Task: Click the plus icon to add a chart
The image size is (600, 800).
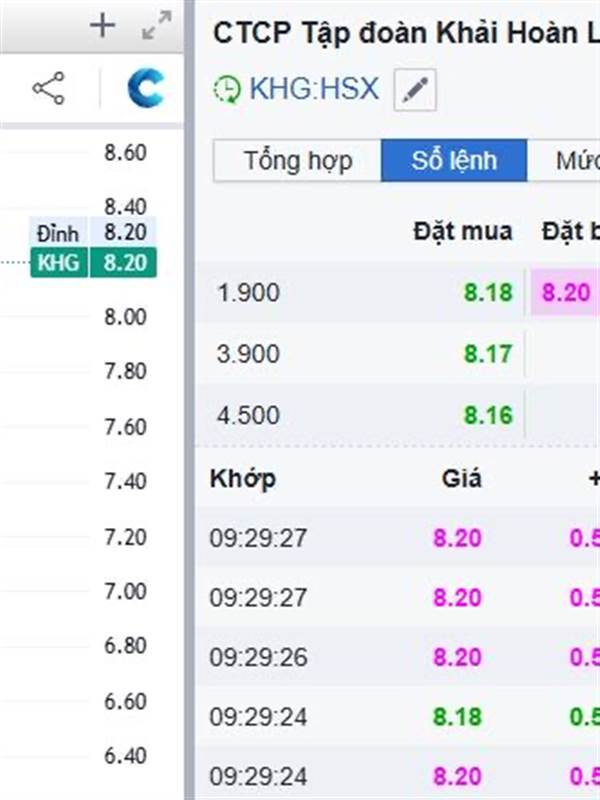Action: pyautogui.click(x=103, y=26)
